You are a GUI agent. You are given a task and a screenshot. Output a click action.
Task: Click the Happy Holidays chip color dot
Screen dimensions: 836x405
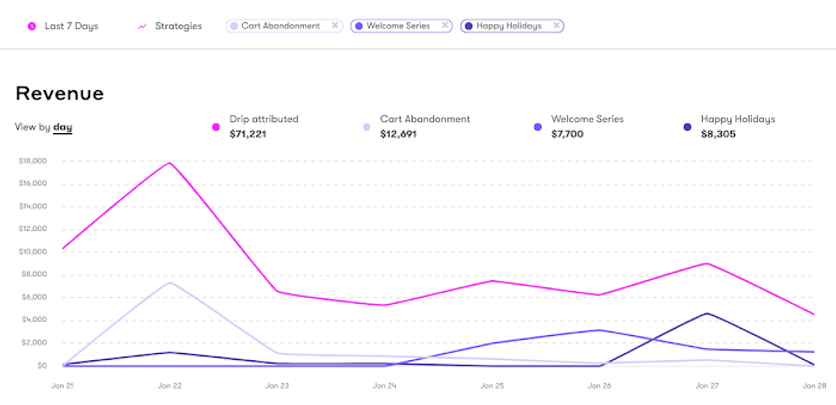coord(469,26)
